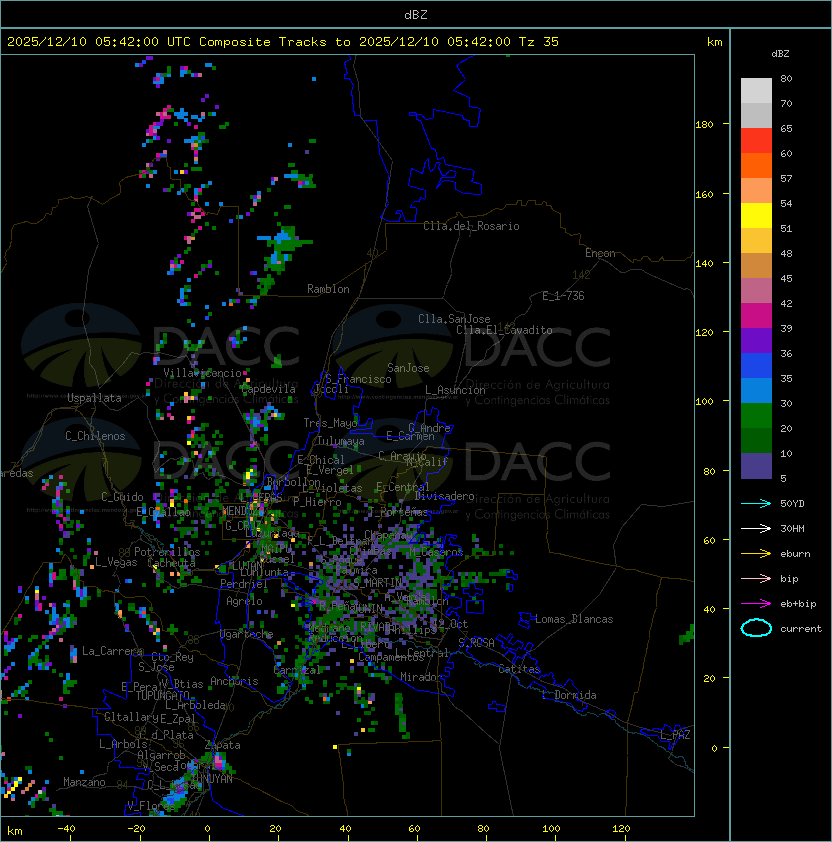The height and width of the screenshot is (842, 832).
Task: Click the 'Clla.del_Rosario' map label
Action: (471, 226)
